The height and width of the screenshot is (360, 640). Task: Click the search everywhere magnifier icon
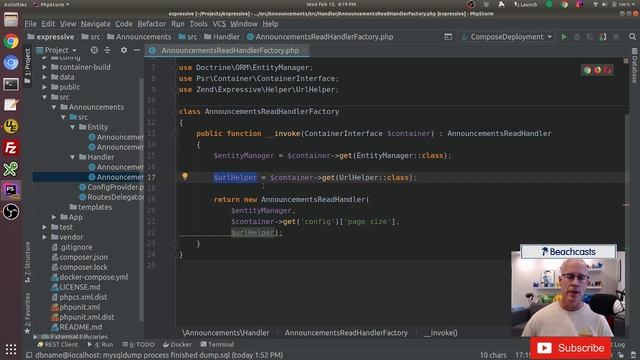(x=632, y=37)
